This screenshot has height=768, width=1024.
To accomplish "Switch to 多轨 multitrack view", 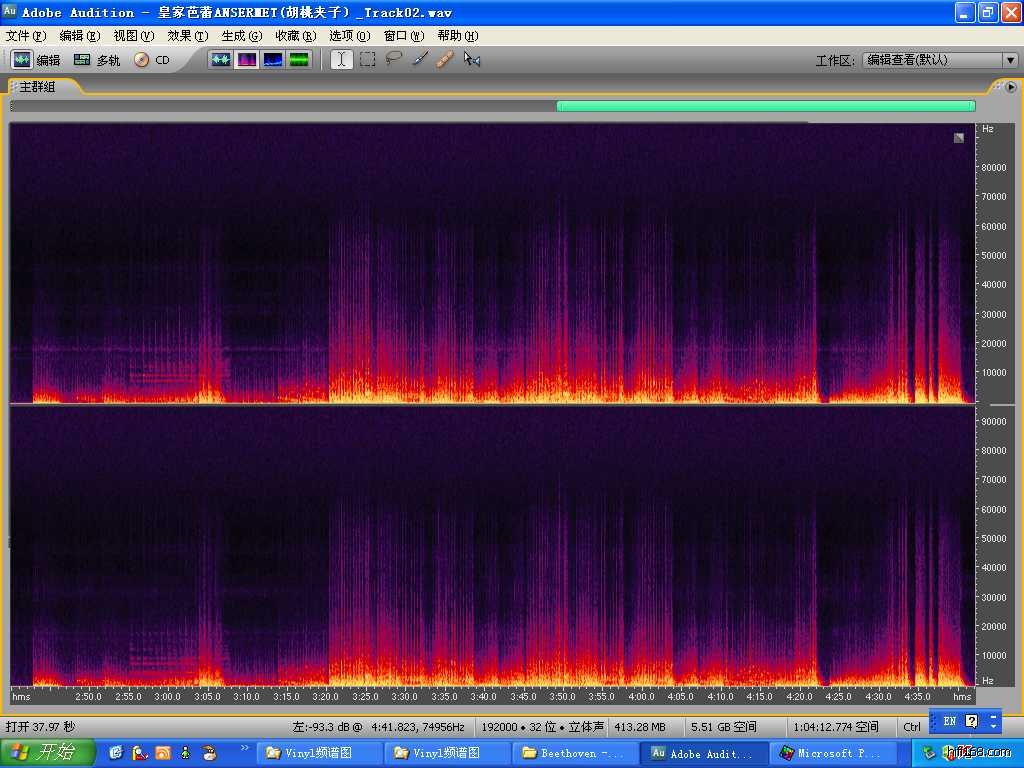I will [97, 60].
